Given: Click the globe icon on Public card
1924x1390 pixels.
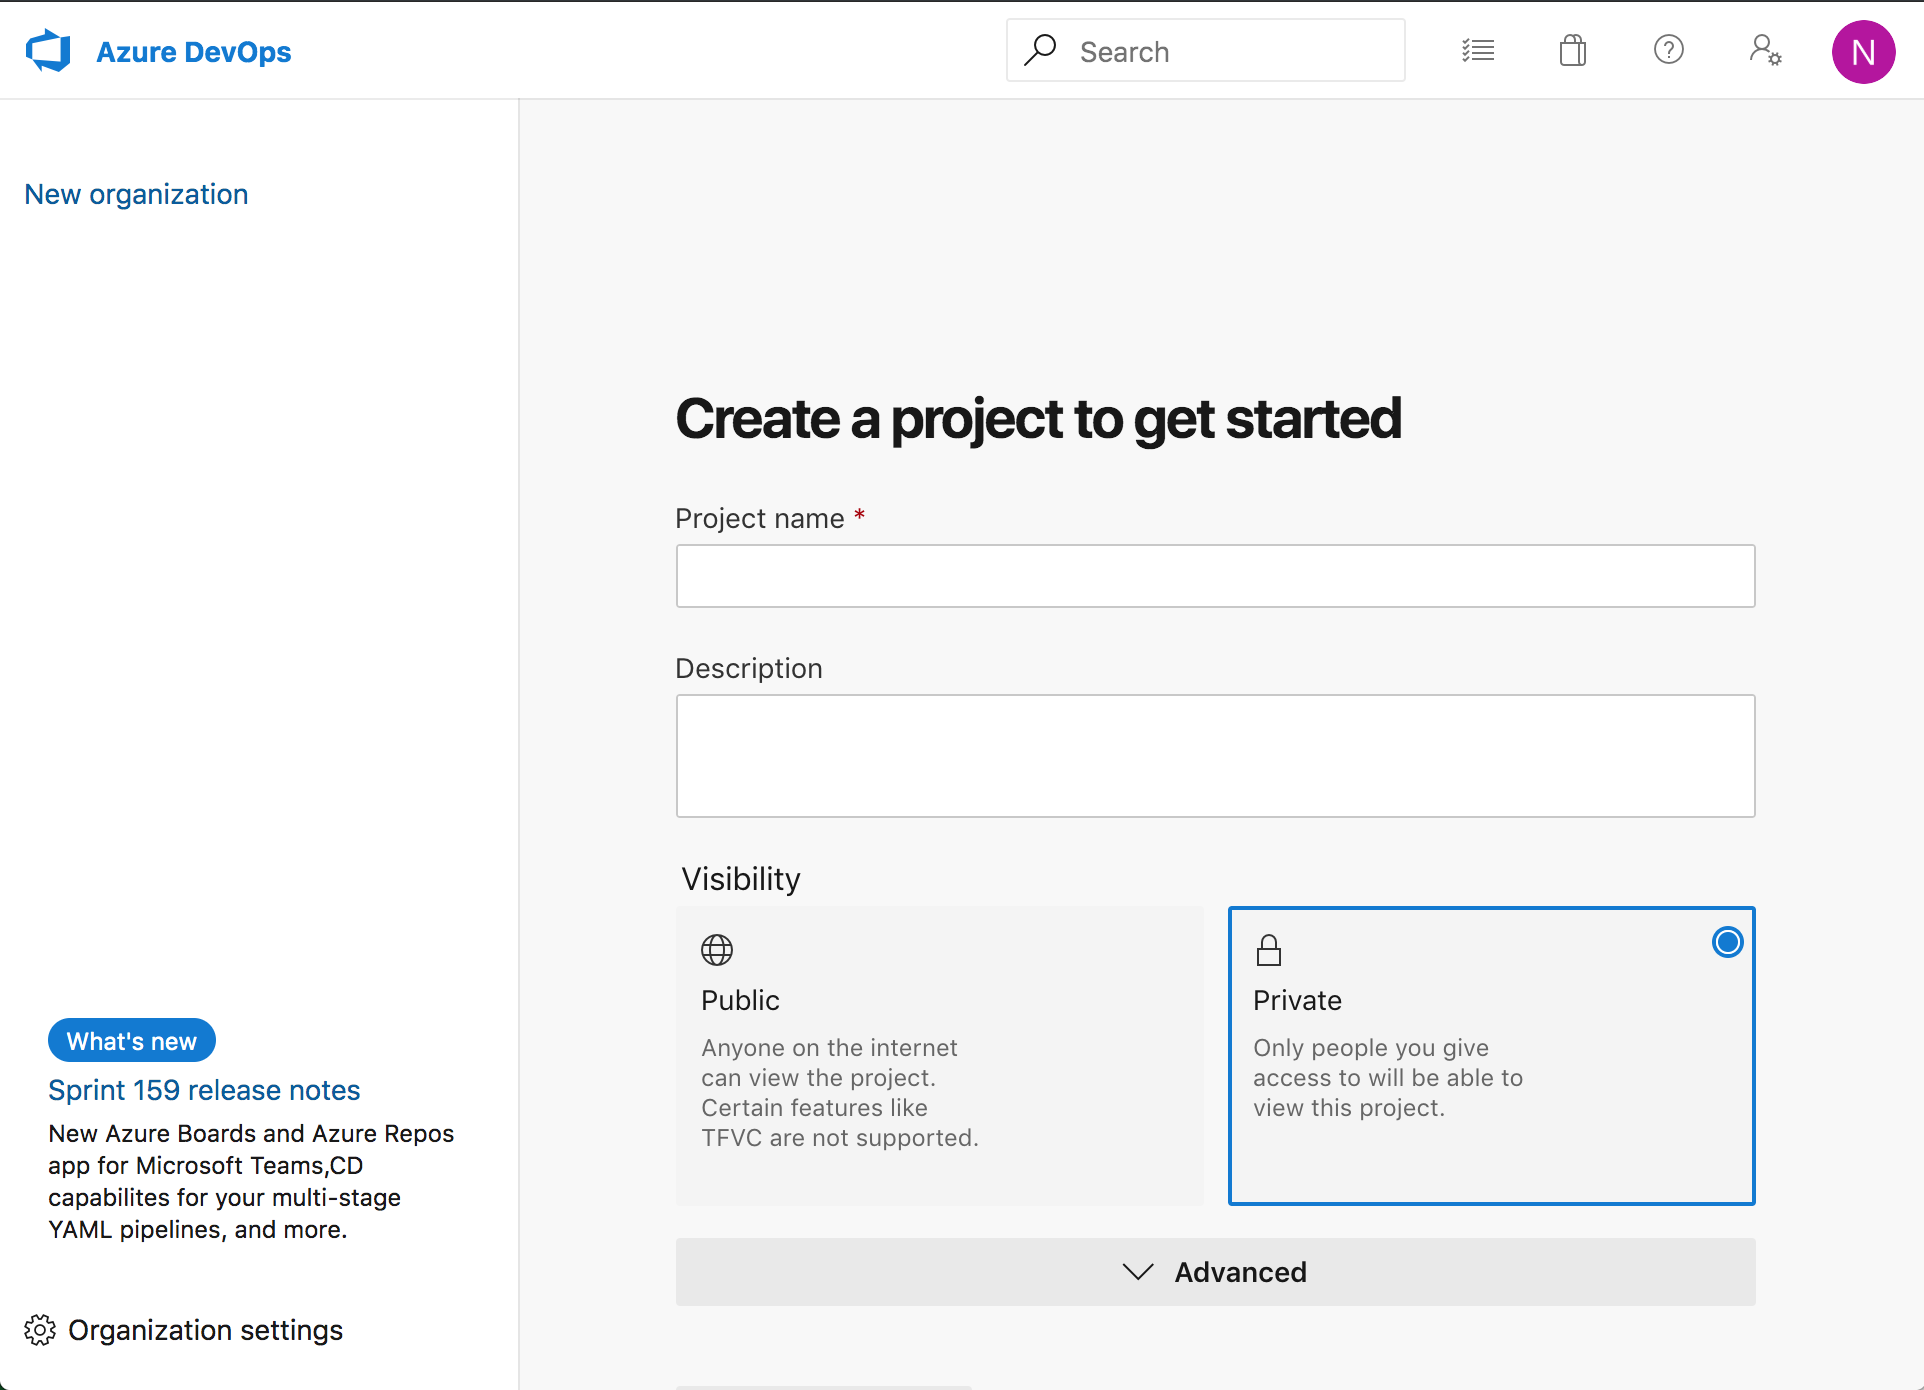Looking at the screenshot, I should point(717,949).
